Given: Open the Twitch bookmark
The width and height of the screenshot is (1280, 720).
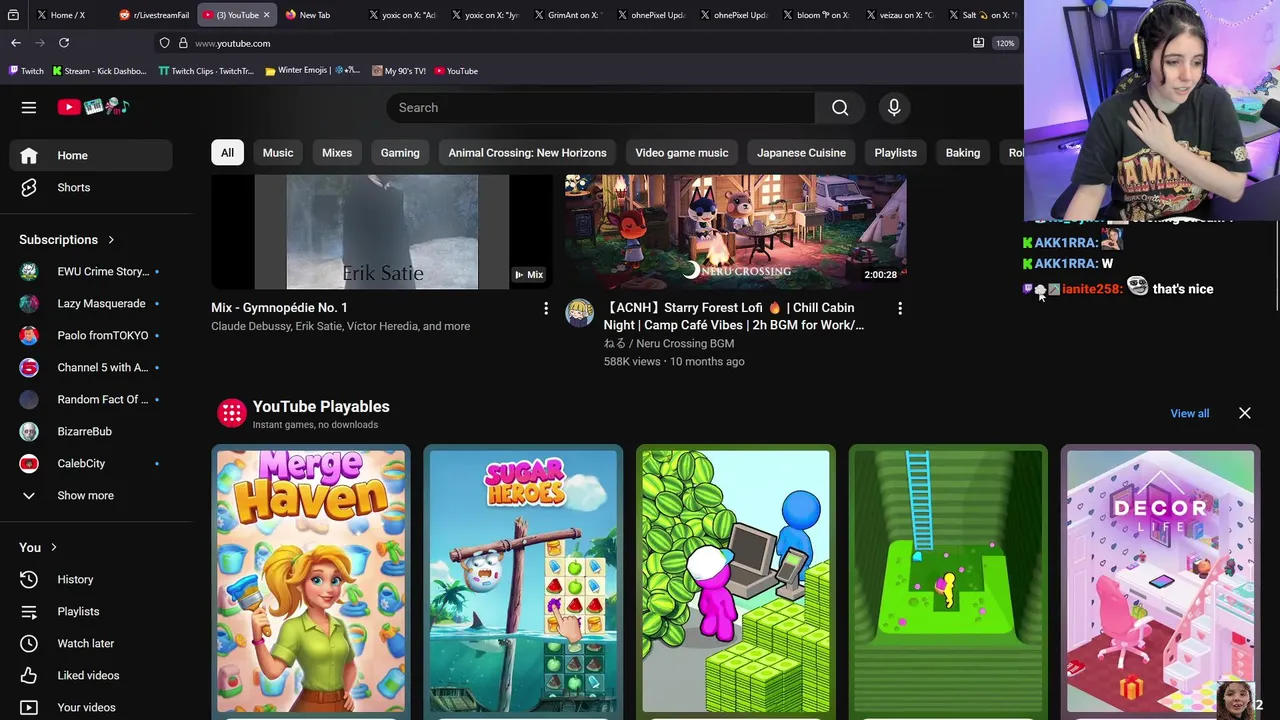Looking at the screenshot, I should point(27,71).
